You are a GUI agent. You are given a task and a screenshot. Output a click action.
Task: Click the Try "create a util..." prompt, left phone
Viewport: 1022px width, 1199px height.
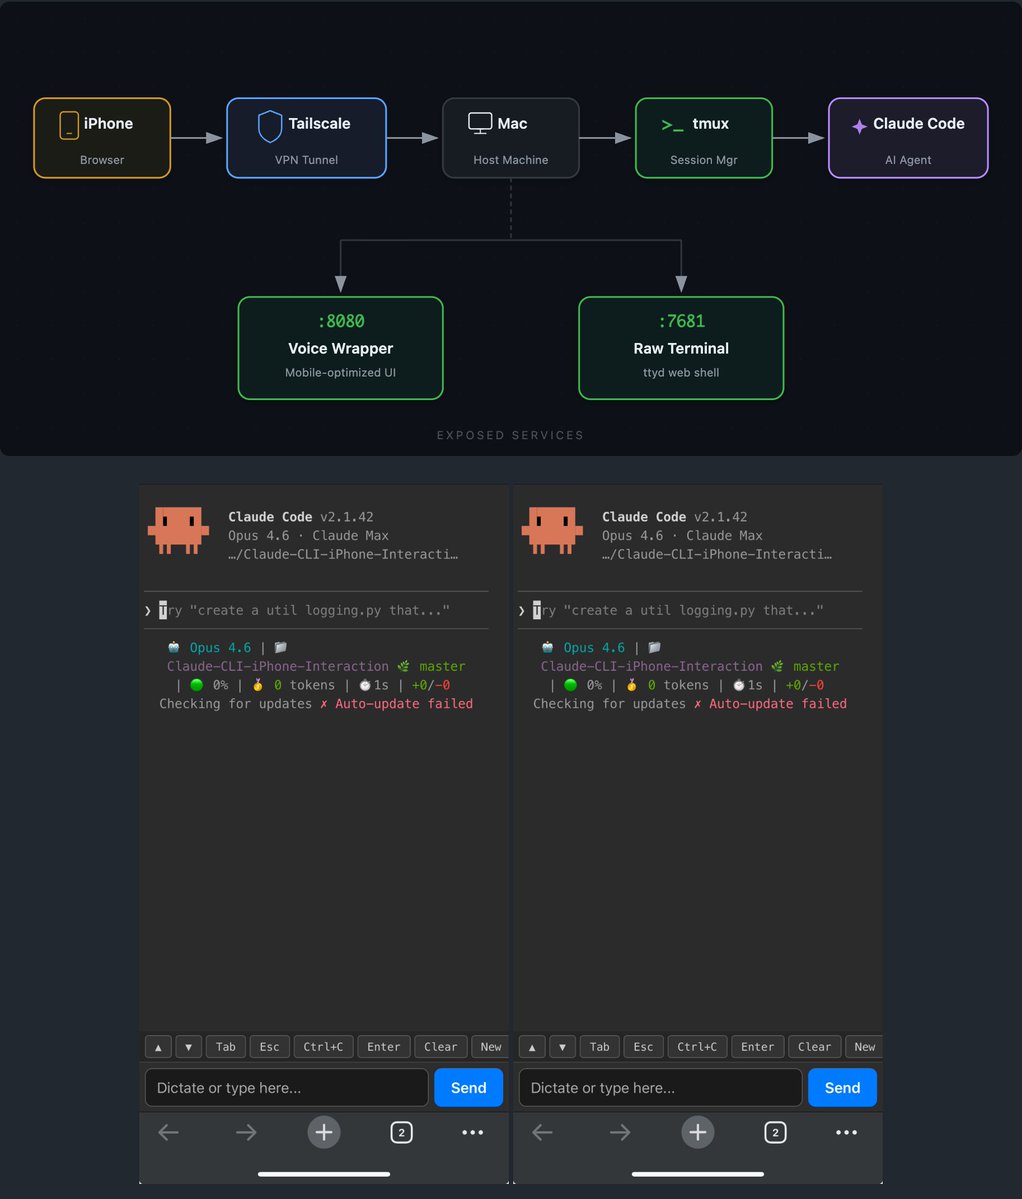304,610
